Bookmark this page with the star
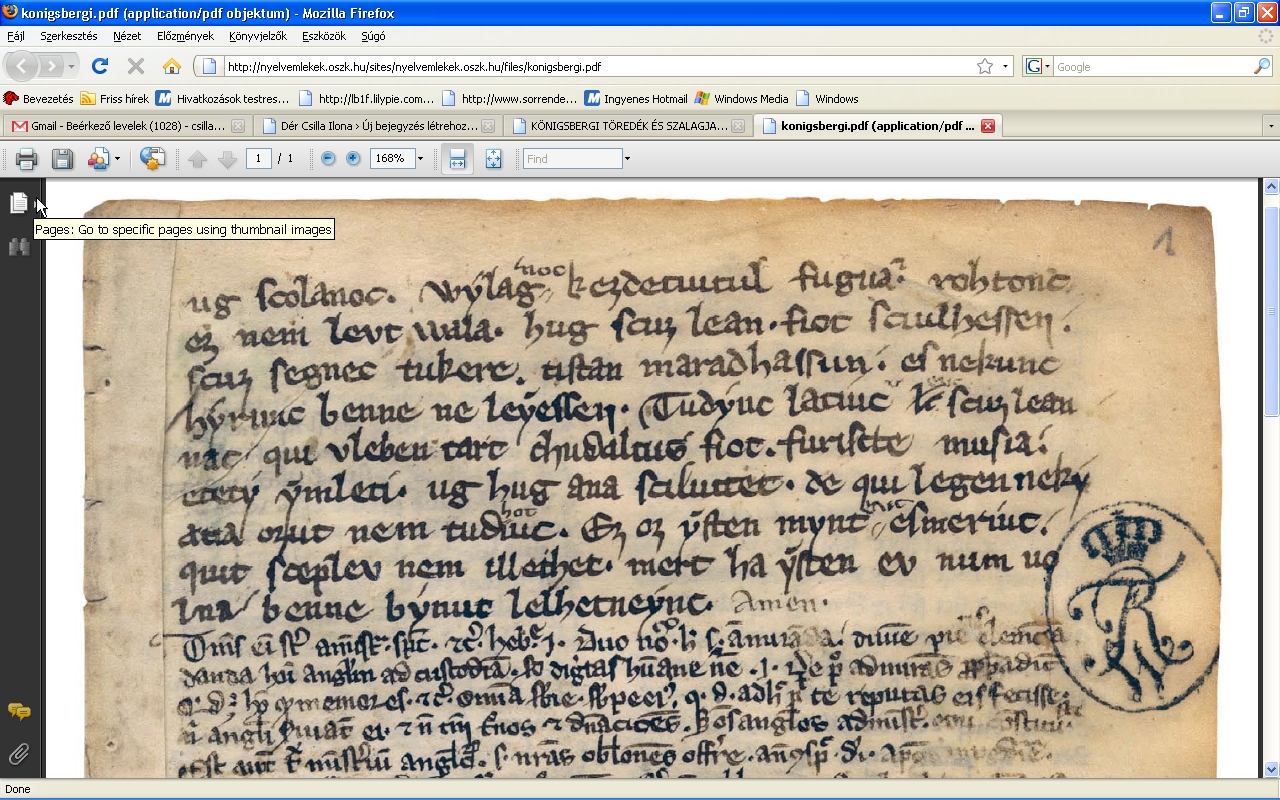The width and height of the screenshot is (1280, 800). click(985, 66)
